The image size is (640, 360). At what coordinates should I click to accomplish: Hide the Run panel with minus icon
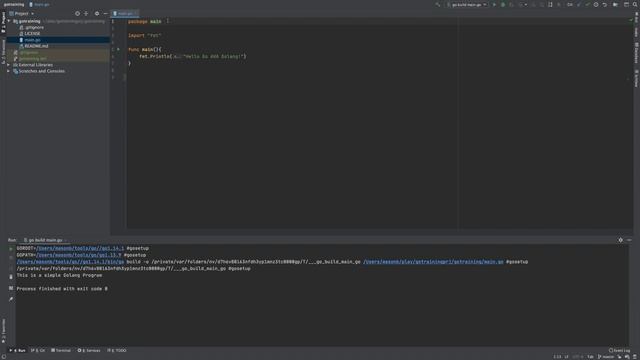(x=629, y=240)
